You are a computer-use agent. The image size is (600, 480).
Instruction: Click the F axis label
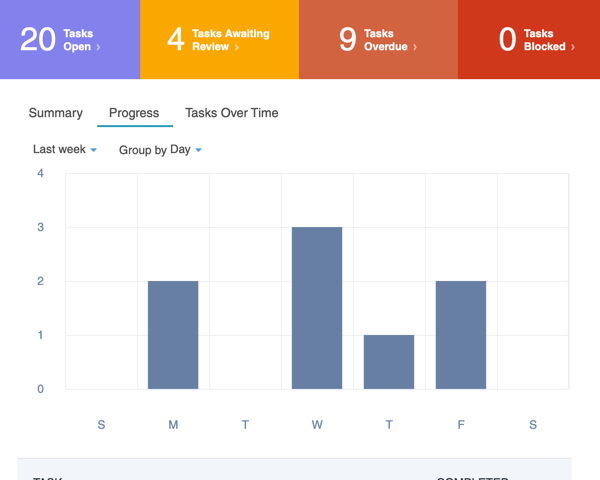[x=461, y=424]
